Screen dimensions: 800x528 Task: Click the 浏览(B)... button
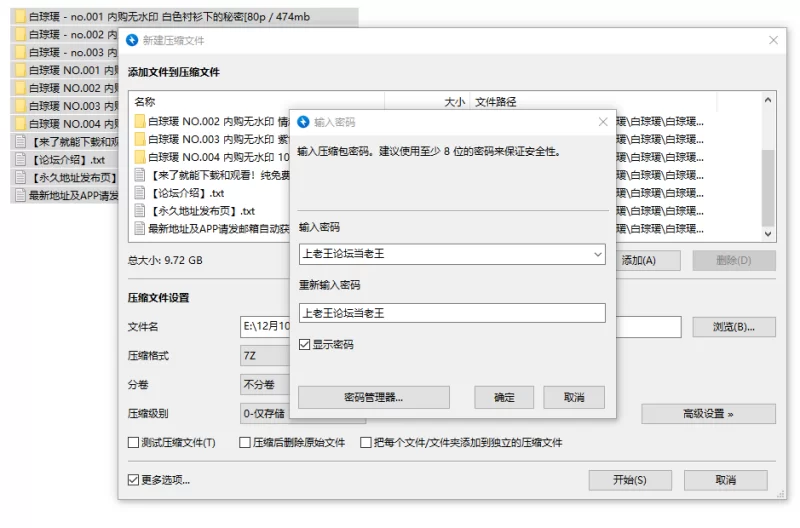pos(734,327)
